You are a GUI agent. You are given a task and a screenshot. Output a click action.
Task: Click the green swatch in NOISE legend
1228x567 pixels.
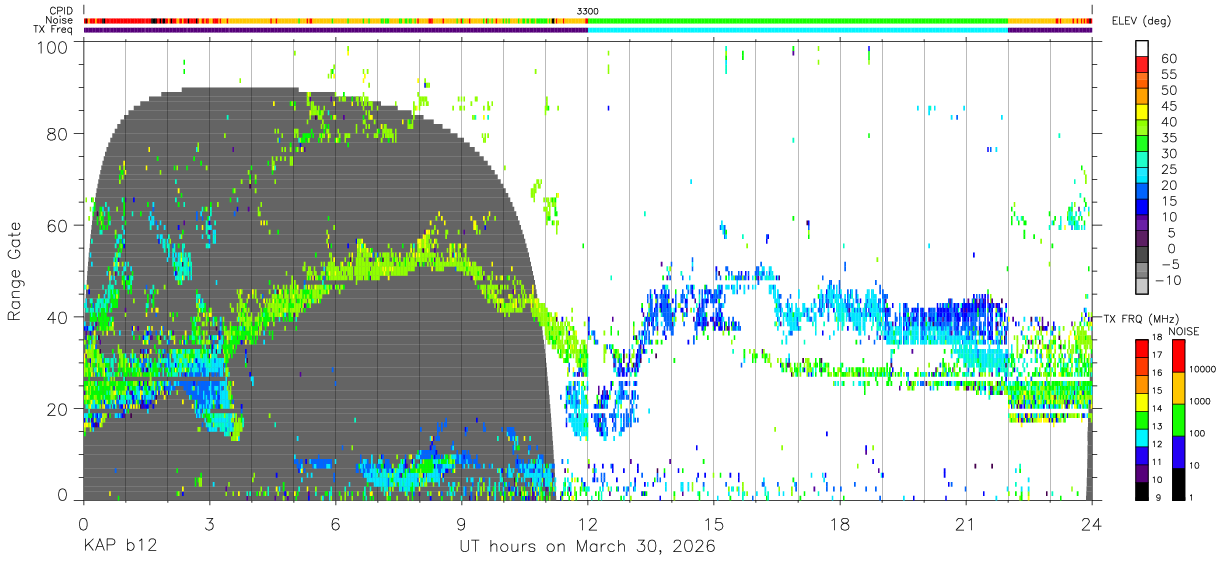[1178, 419]
